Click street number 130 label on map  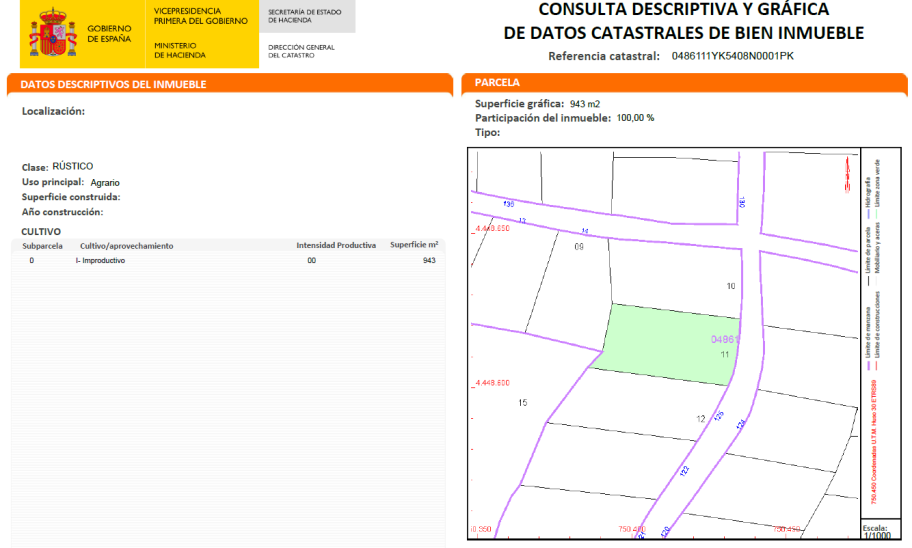(x=742, y=202)
